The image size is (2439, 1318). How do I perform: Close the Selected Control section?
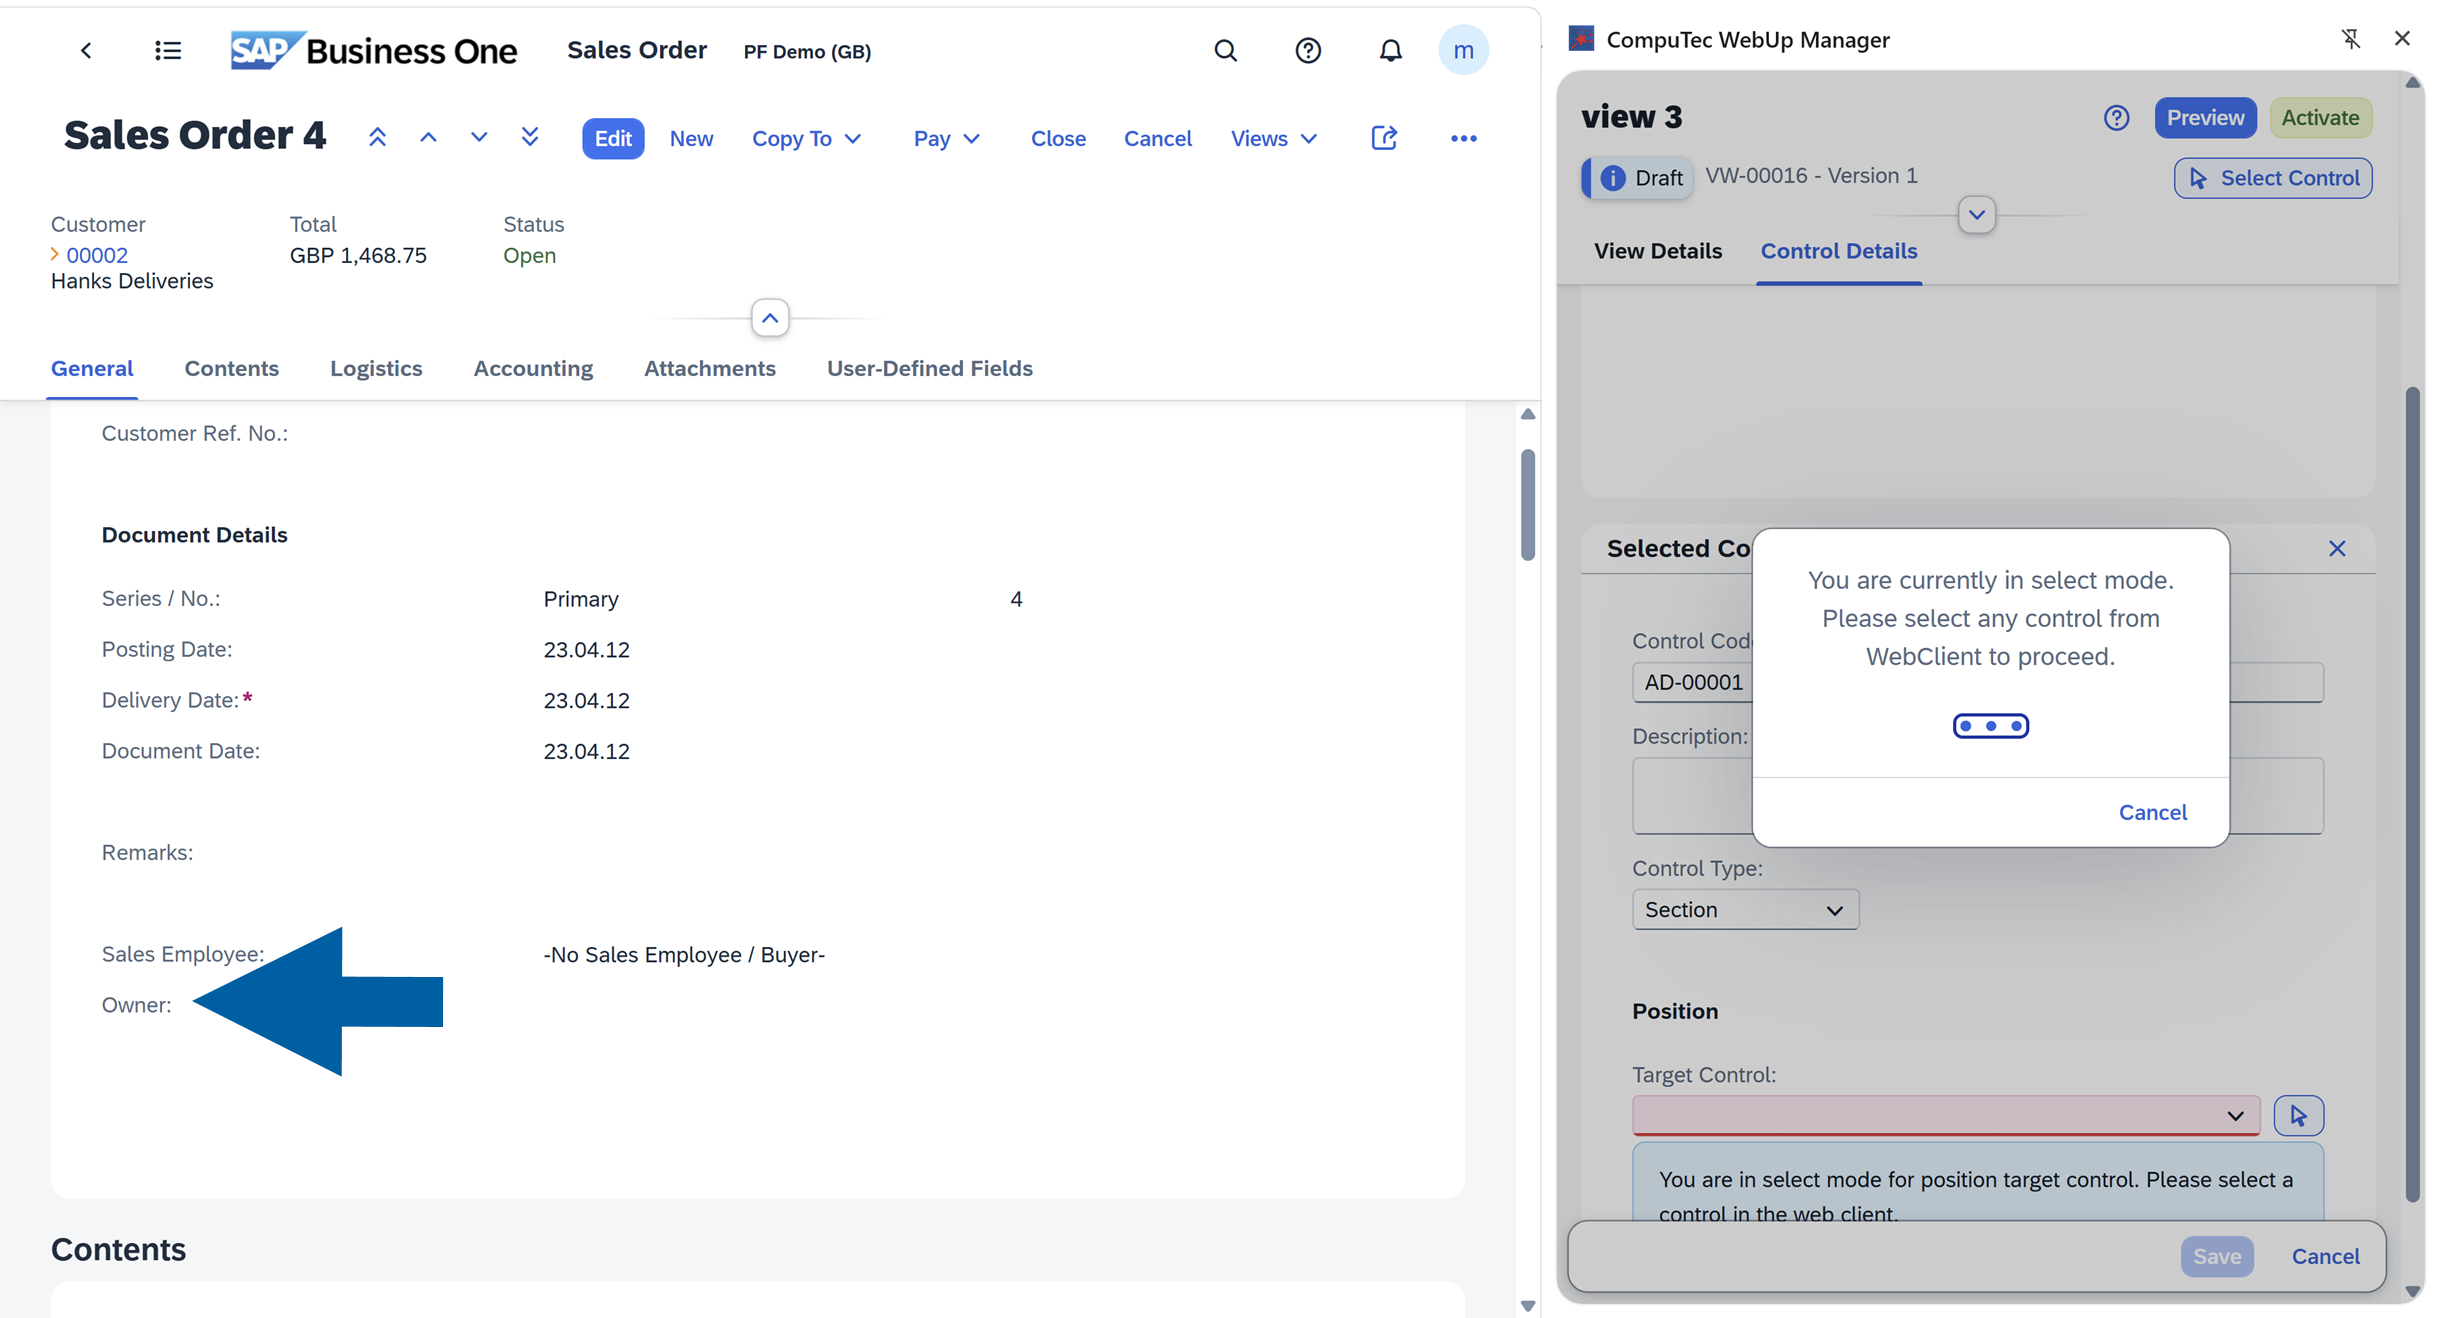click(x=2337, y=548)
